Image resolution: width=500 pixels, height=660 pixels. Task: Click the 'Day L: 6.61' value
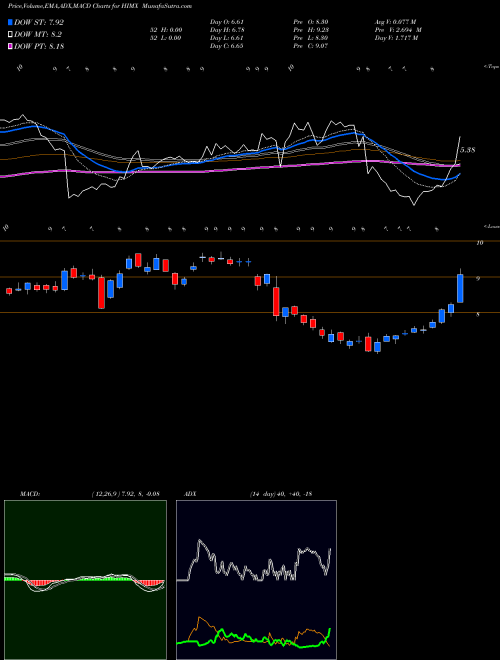click(x=227, y=38)
